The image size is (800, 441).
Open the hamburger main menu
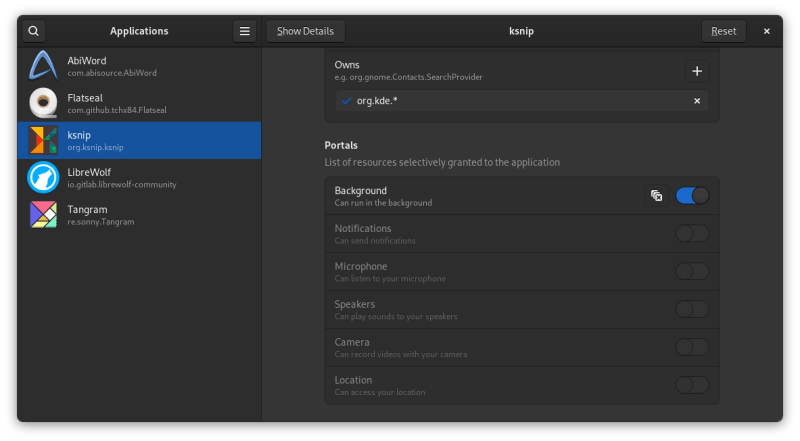click(245, 31)
